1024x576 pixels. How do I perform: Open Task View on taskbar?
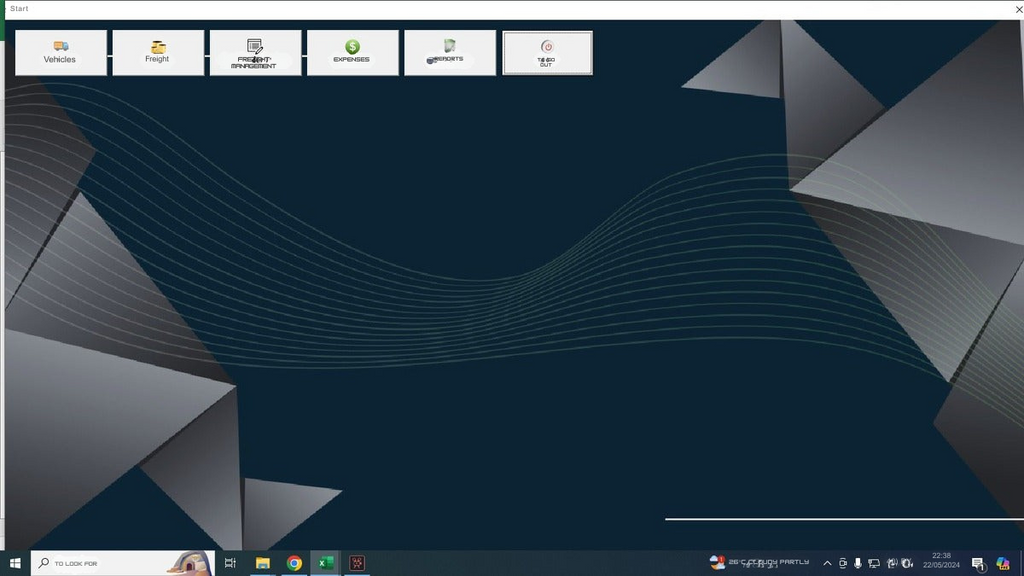[x=230, y=563]
